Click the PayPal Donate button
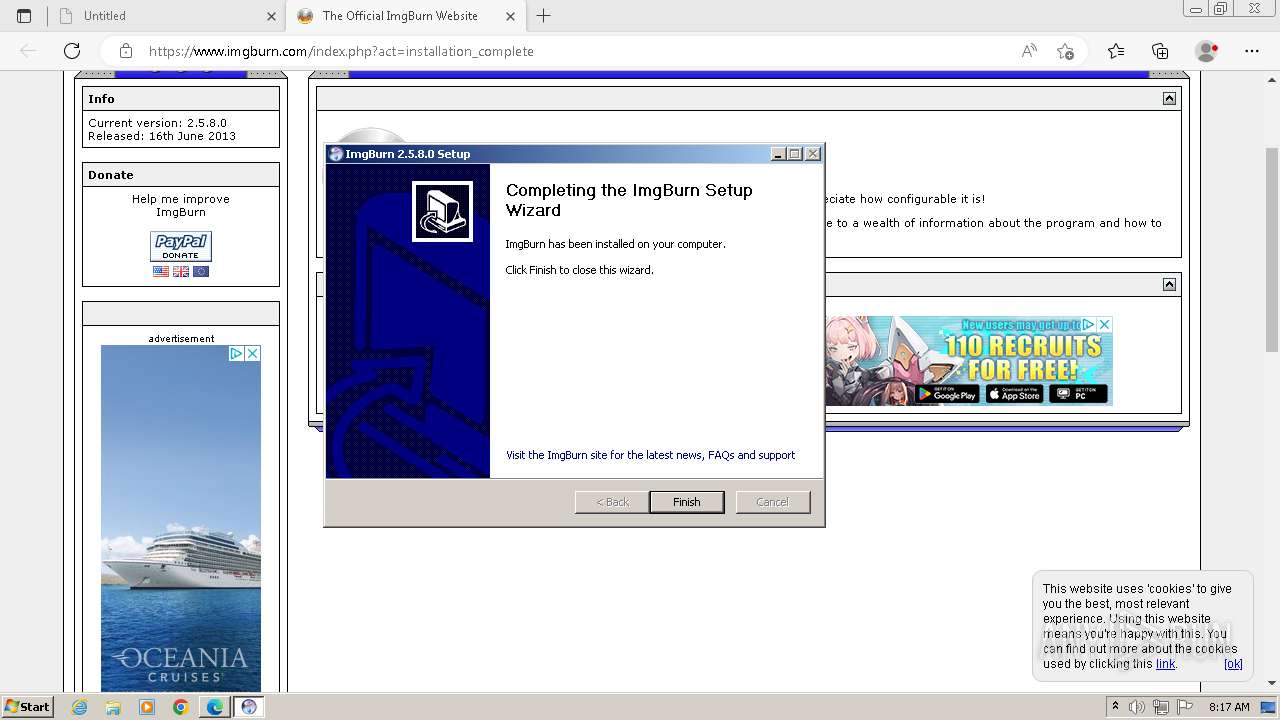1280x720 pixels. pyautogui.click(x=181, y=246)
